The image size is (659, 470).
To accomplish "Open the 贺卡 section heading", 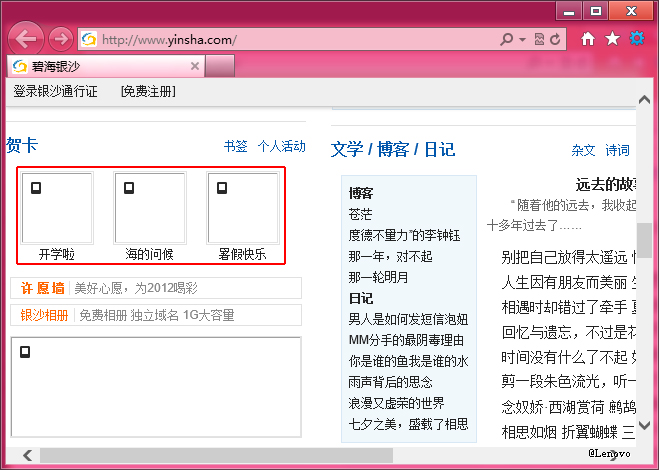I will 22,145.
